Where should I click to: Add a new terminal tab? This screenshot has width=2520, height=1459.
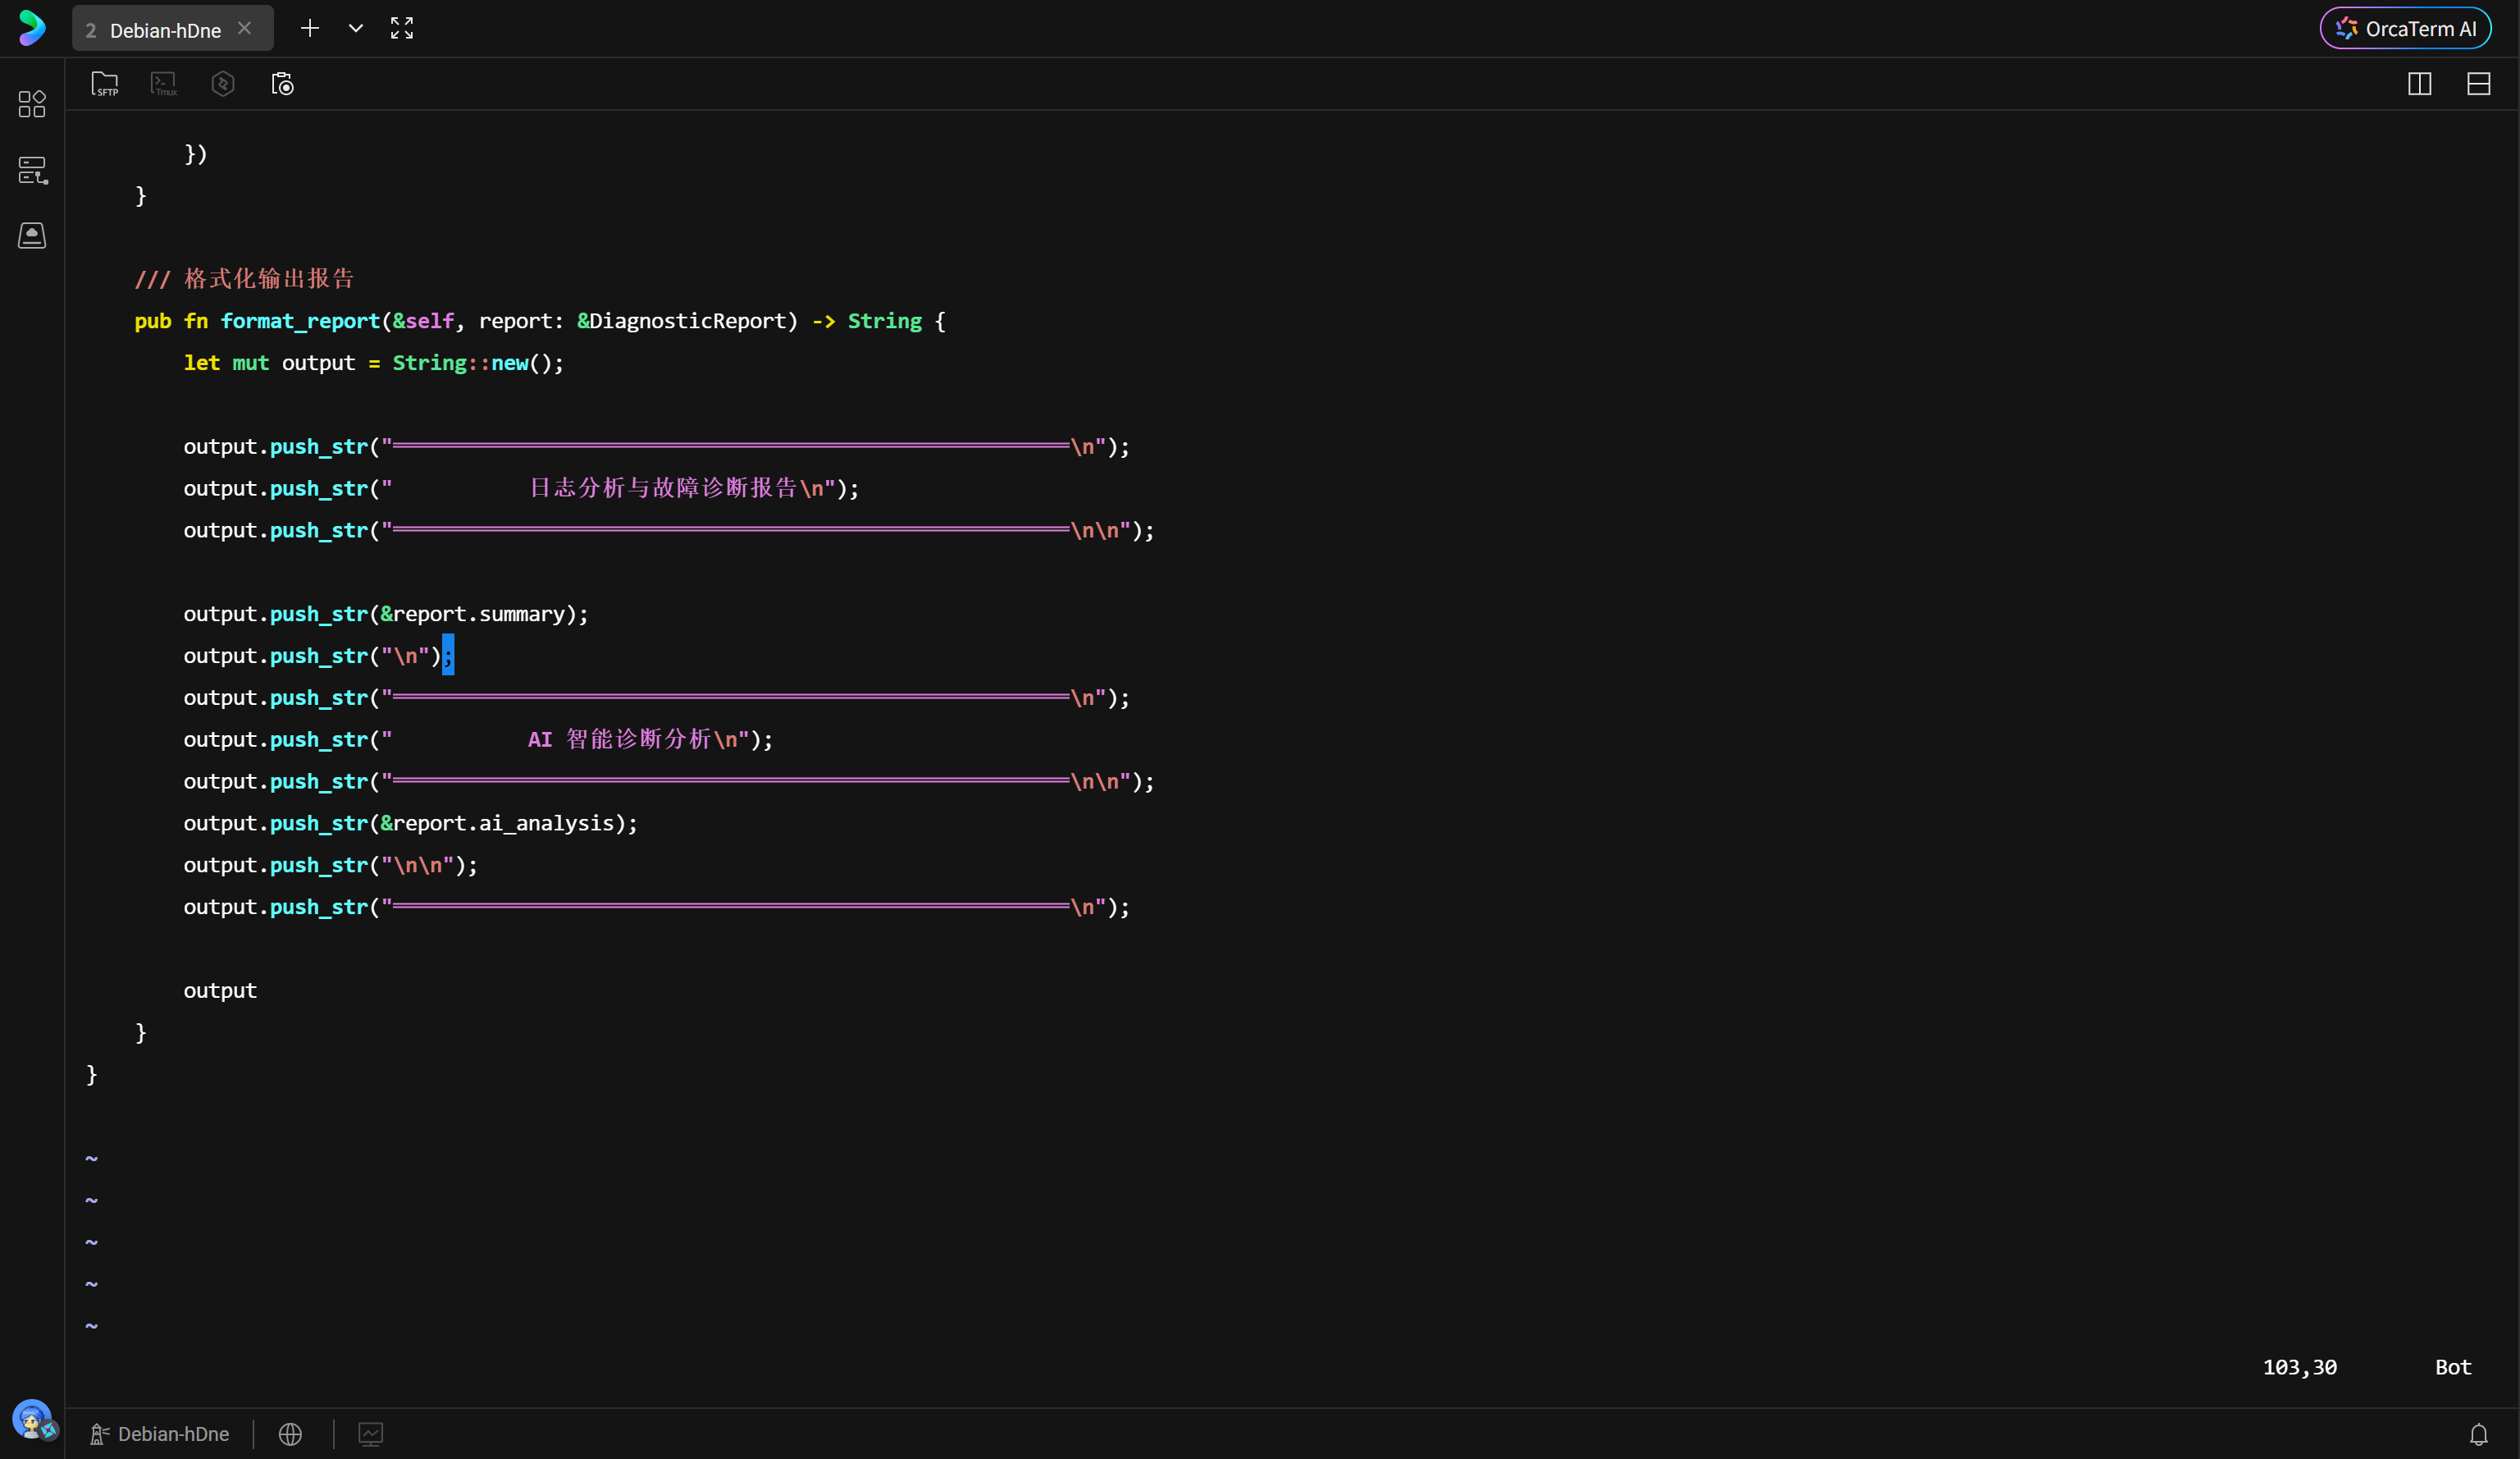click(310, 29)
